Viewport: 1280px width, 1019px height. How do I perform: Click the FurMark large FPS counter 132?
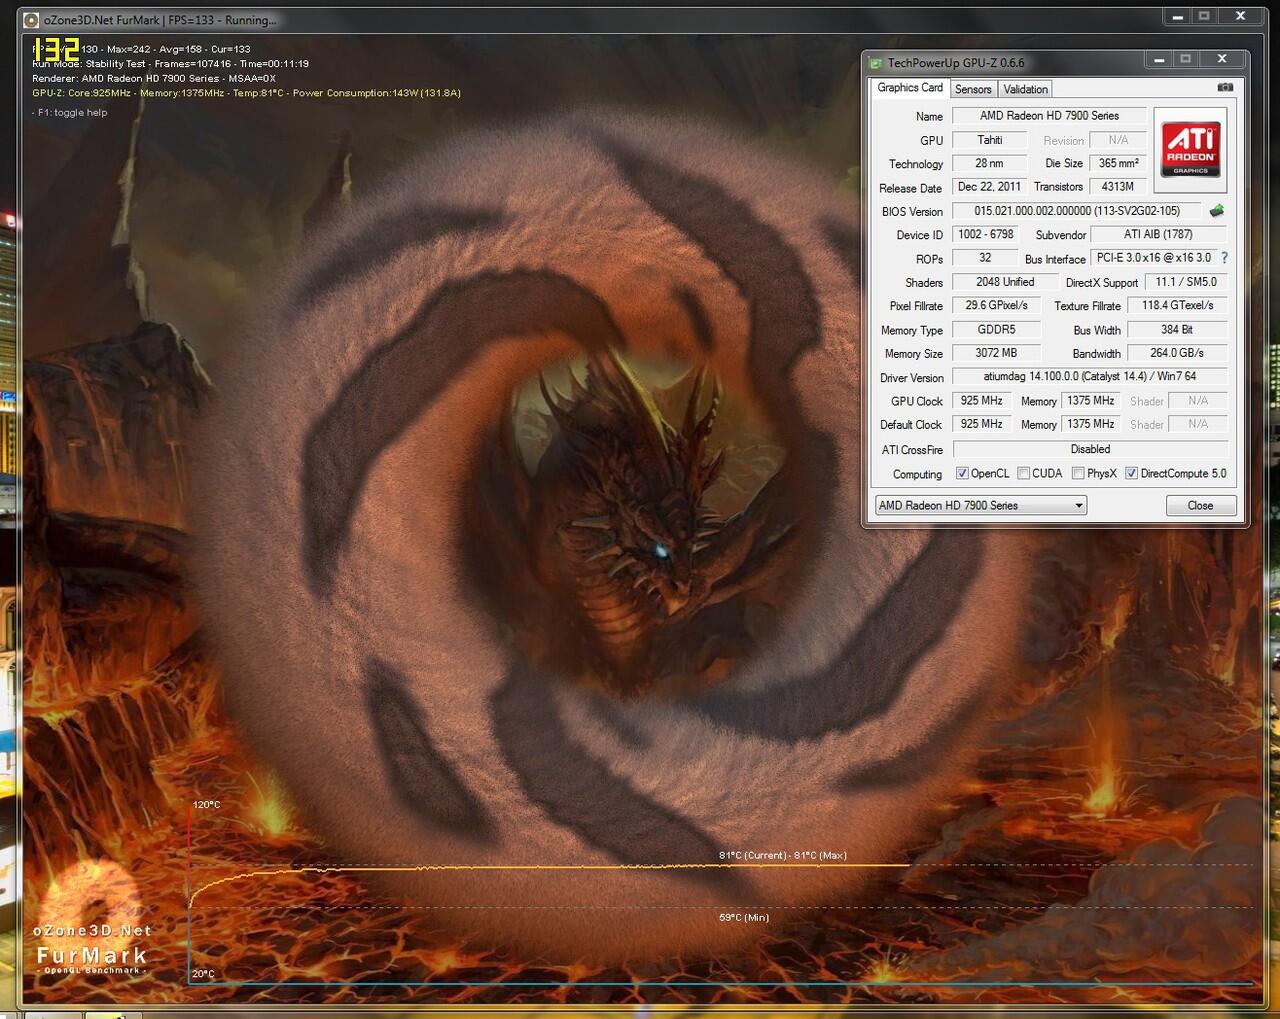(x=56, y=50)
